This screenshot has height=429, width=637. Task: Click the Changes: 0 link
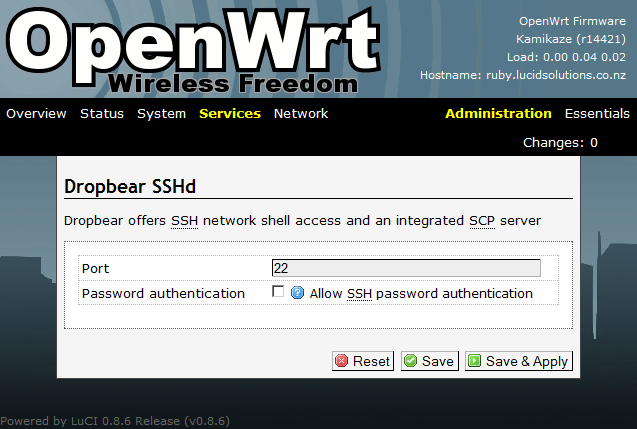coord(560,143)
